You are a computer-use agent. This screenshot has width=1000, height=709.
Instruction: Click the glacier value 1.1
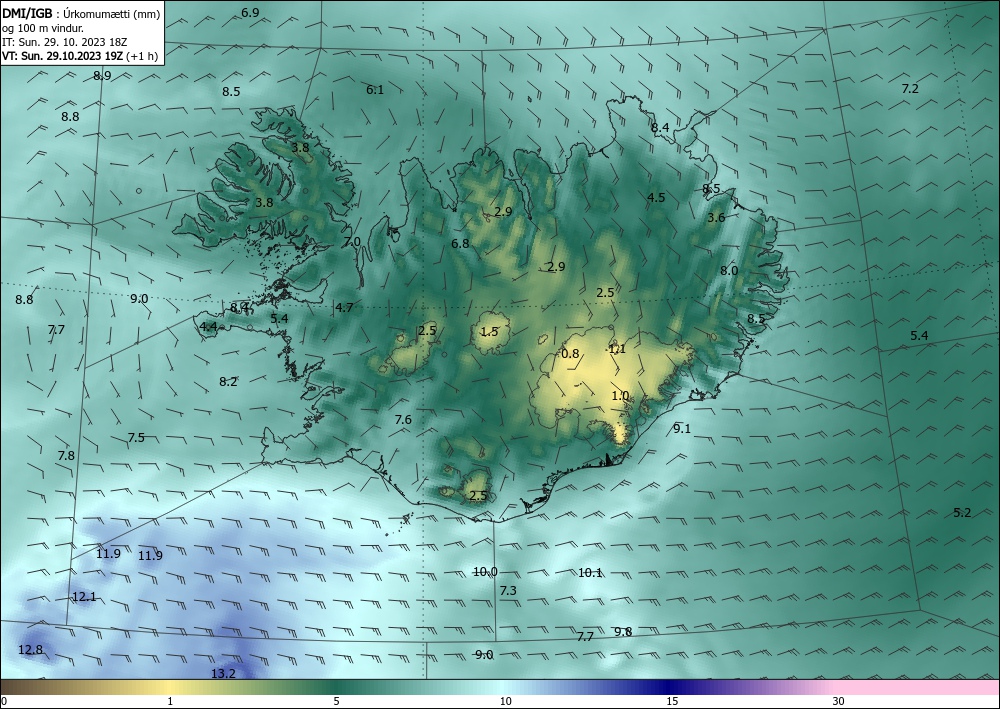tap(617, 349)
